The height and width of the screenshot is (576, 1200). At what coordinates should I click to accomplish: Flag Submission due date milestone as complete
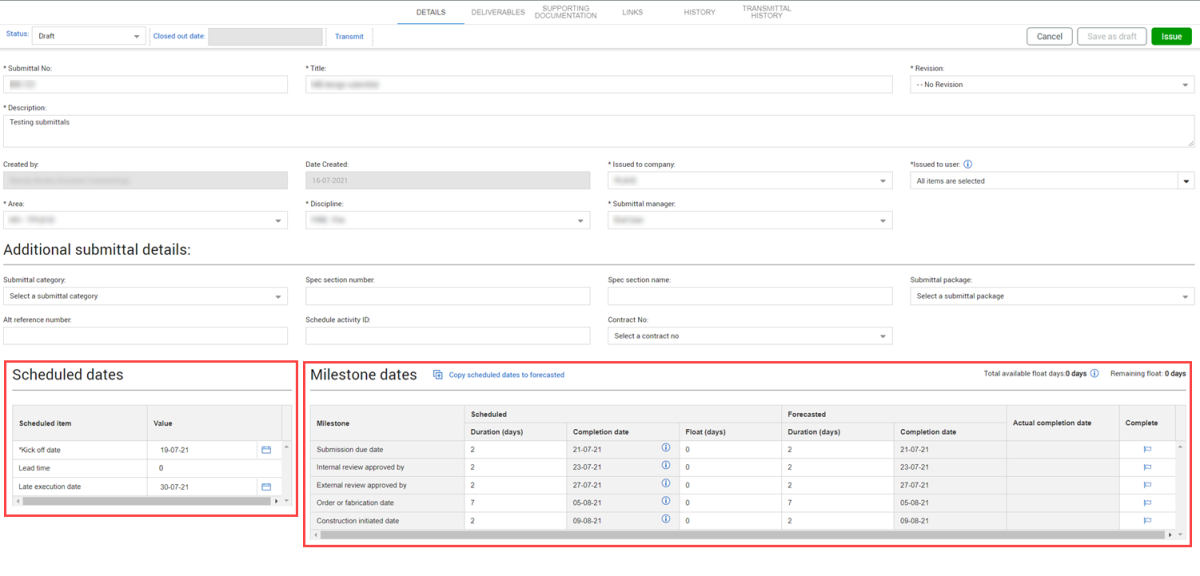point(1147,449)
